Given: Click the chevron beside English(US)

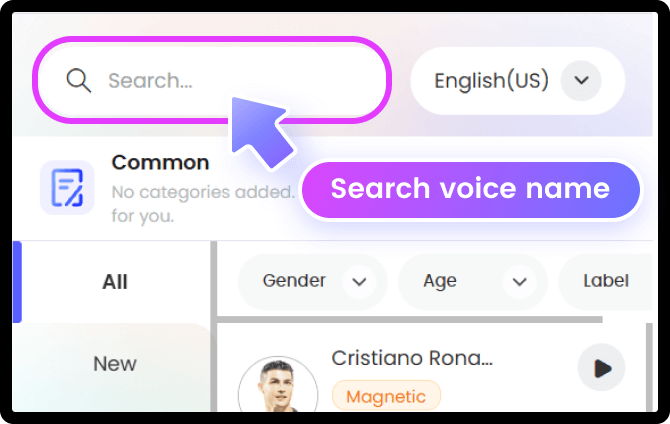Looking at the screenshot, I should point(581,80).
